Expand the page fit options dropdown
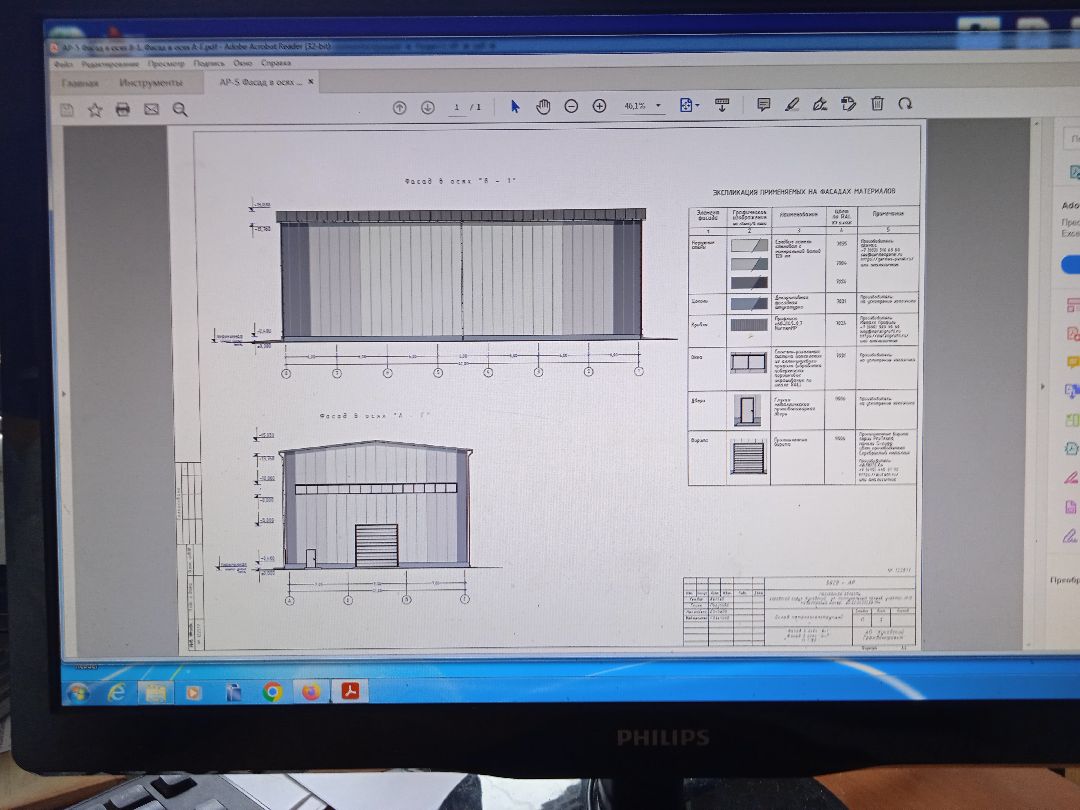 coord(697,105)
